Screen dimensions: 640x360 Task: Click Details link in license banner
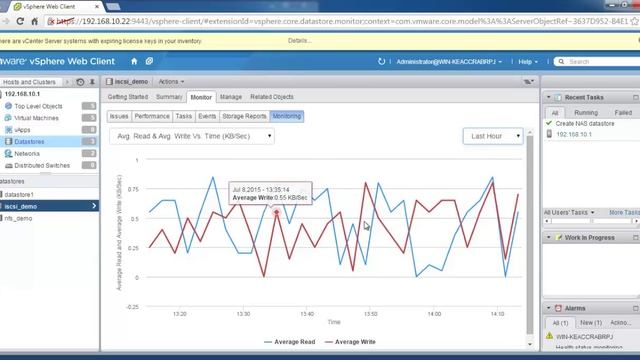pyautogui.click(x=300, y=41)
